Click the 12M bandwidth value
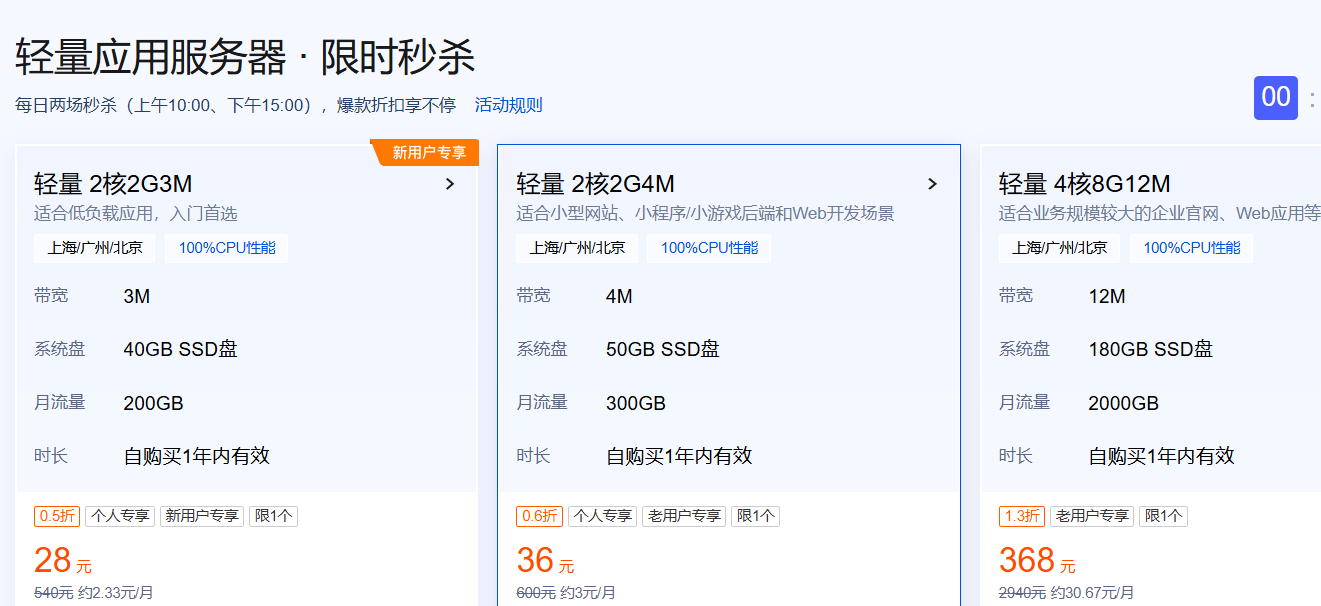 click(1107, 296)
